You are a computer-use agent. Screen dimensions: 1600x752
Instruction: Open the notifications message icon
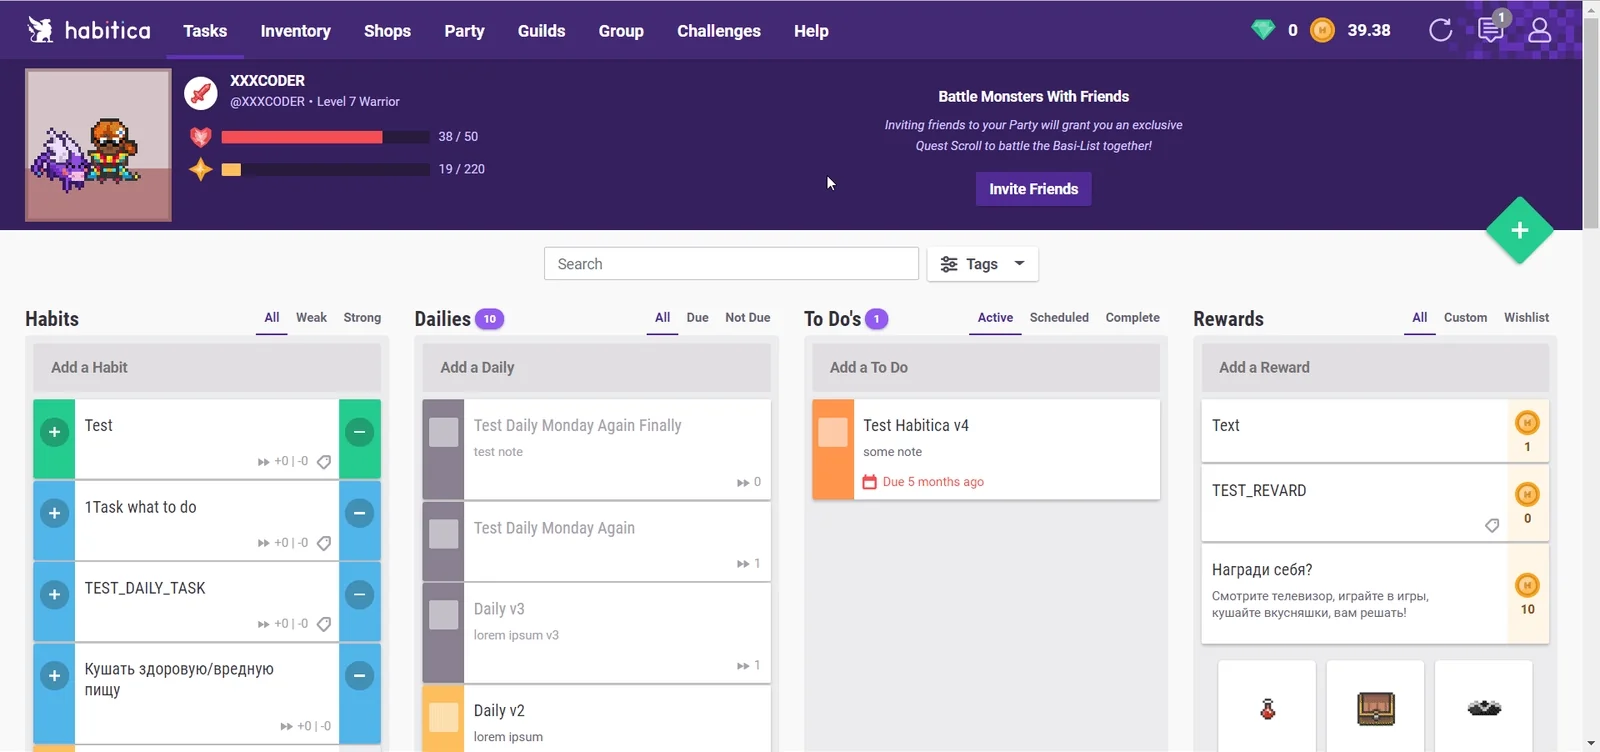pos(1491,30)
